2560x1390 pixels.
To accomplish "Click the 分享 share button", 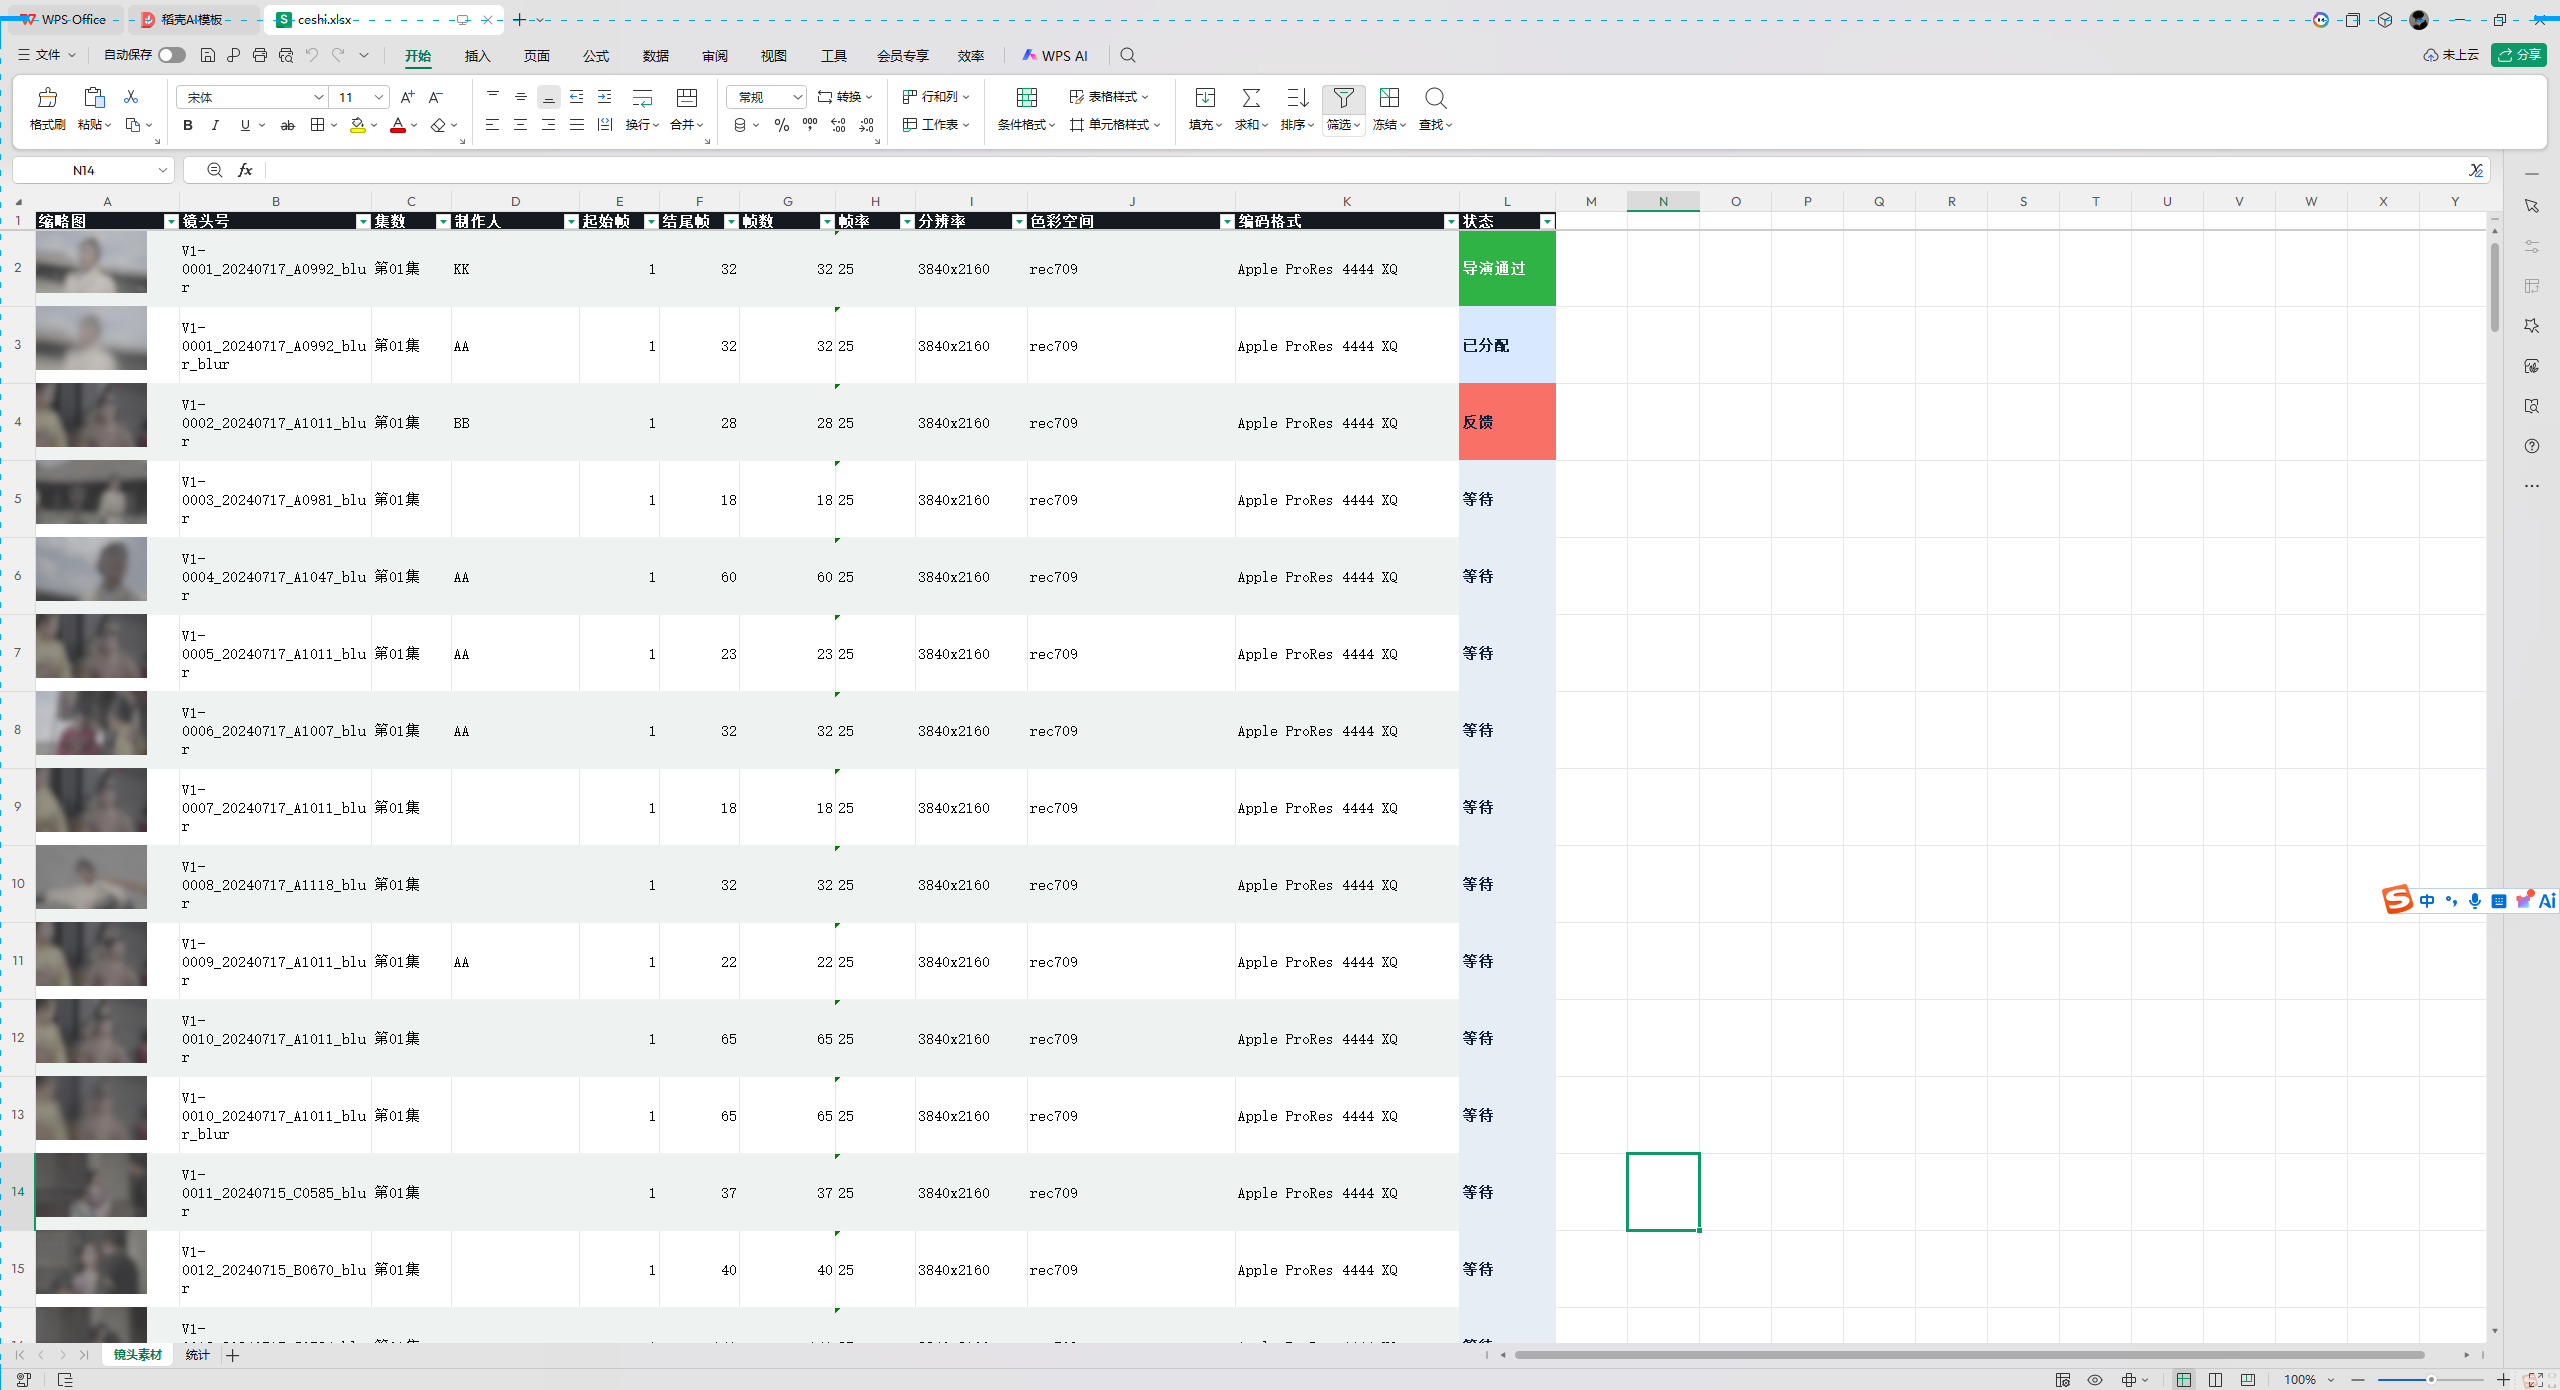I will click(2518, 55).
